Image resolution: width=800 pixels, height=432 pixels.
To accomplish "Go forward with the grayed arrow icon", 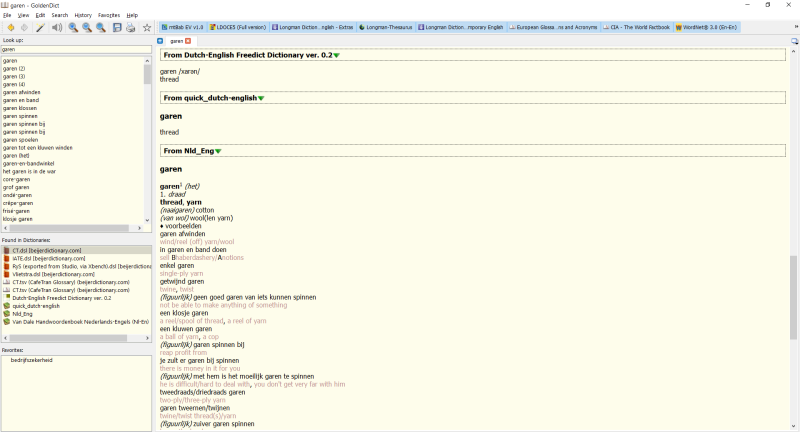I will [23, 28].
